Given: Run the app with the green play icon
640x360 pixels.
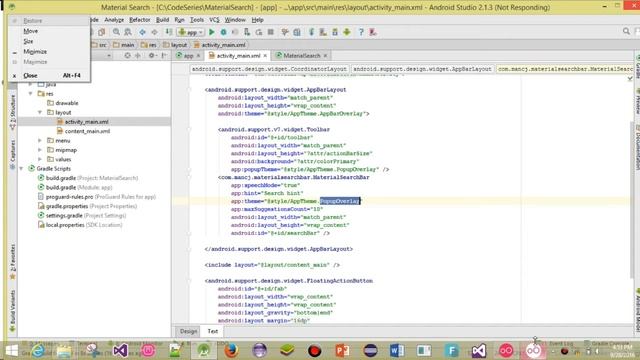Looking at the screenshot, I should (211, 32).
